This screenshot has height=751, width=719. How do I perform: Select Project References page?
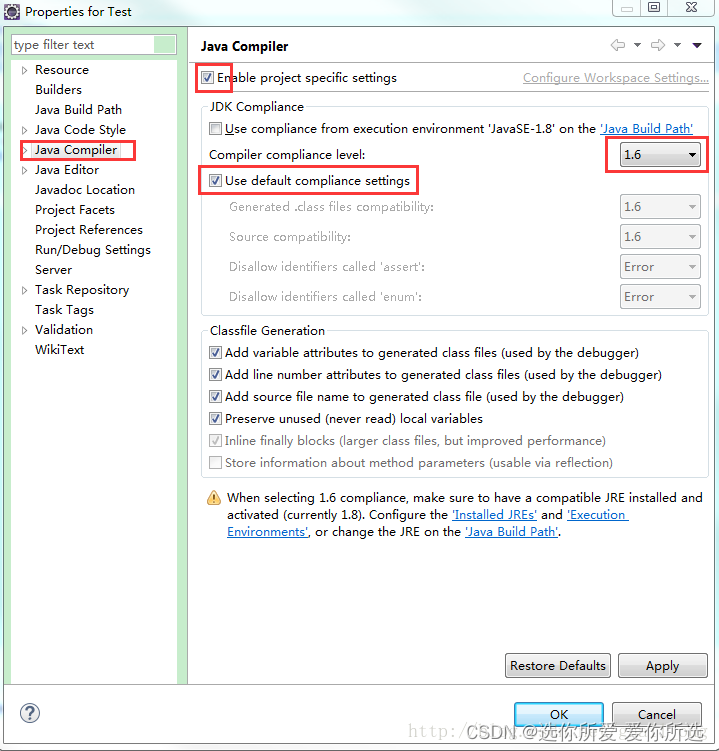[89, 230]
